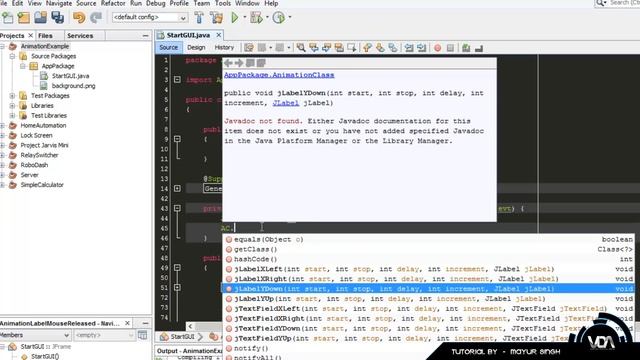Viewport: 640px width, 360px height.
Task: Click the Toggle Bookmark icon in editor toolbar
Action: tap(393, 48)
